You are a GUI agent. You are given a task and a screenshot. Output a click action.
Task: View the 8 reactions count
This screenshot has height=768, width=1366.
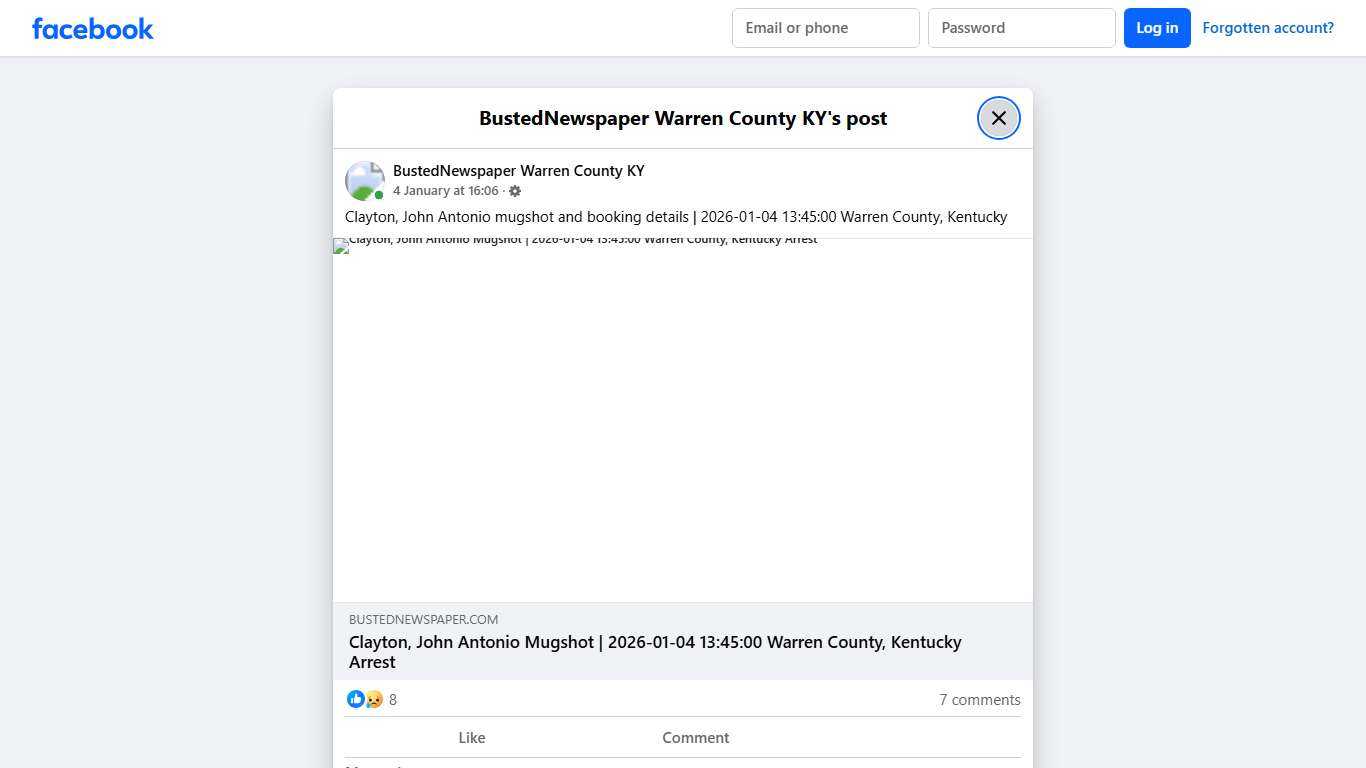coord(393,700)
